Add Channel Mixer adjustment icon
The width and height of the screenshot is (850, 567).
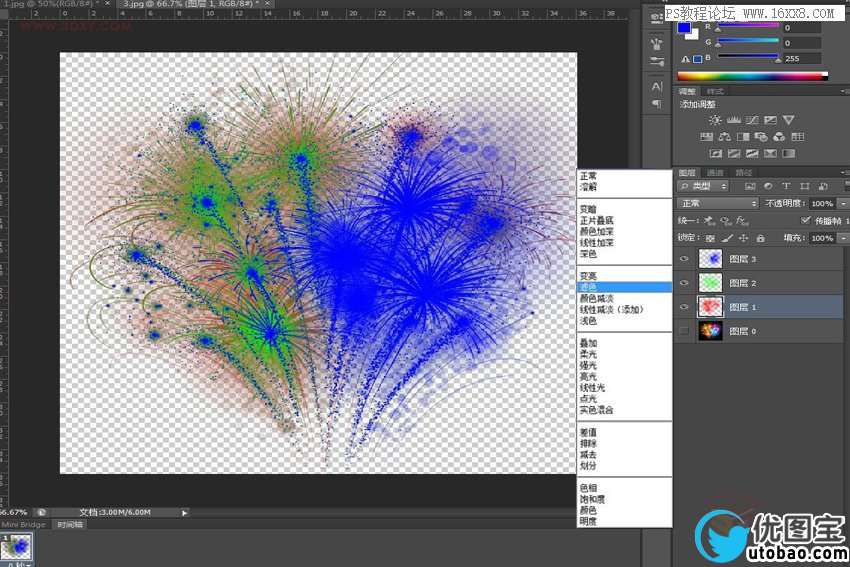point(779,137)
